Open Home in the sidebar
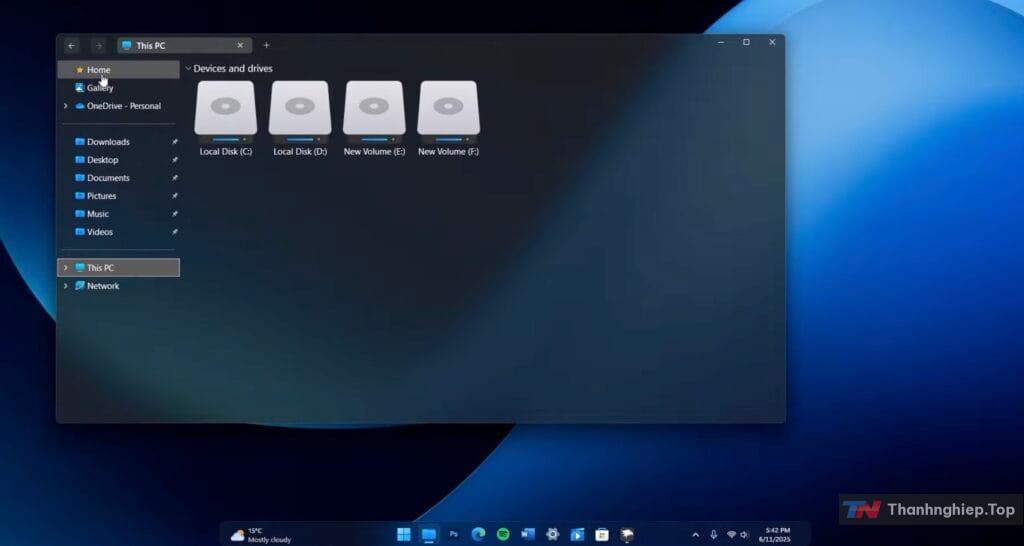The image size is (1024, 546). tap(118, 70)
